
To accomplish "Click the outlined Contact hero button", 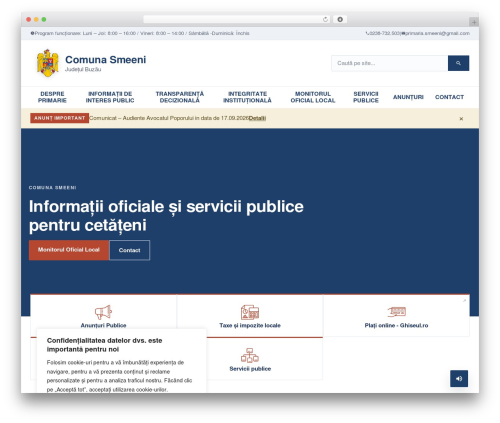I will coord(129,250).
